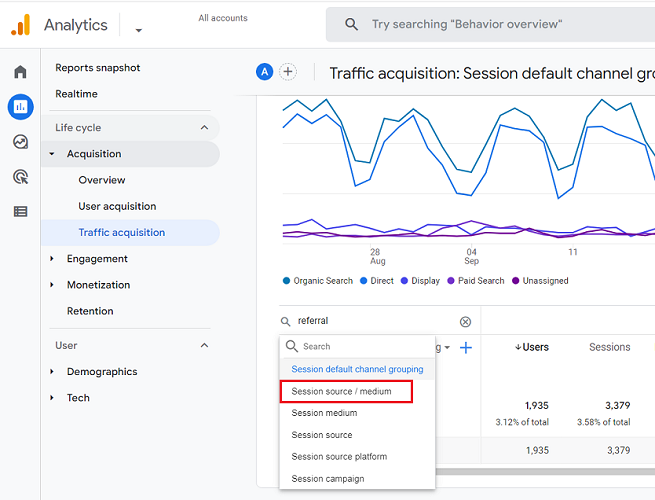Toggle Organic Search series in chart legend

(x=318, y=281)
